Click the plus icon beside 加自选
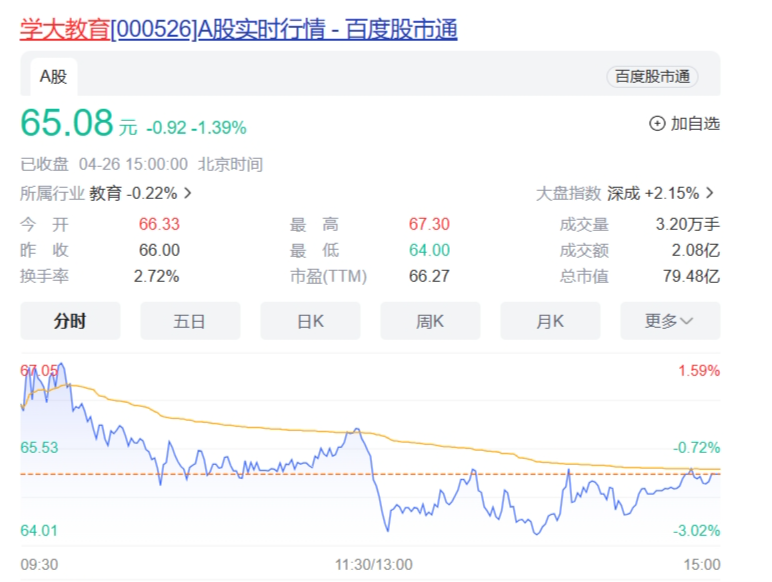The width and height of the screenshot is (772, 582). [x=657, y=123]
